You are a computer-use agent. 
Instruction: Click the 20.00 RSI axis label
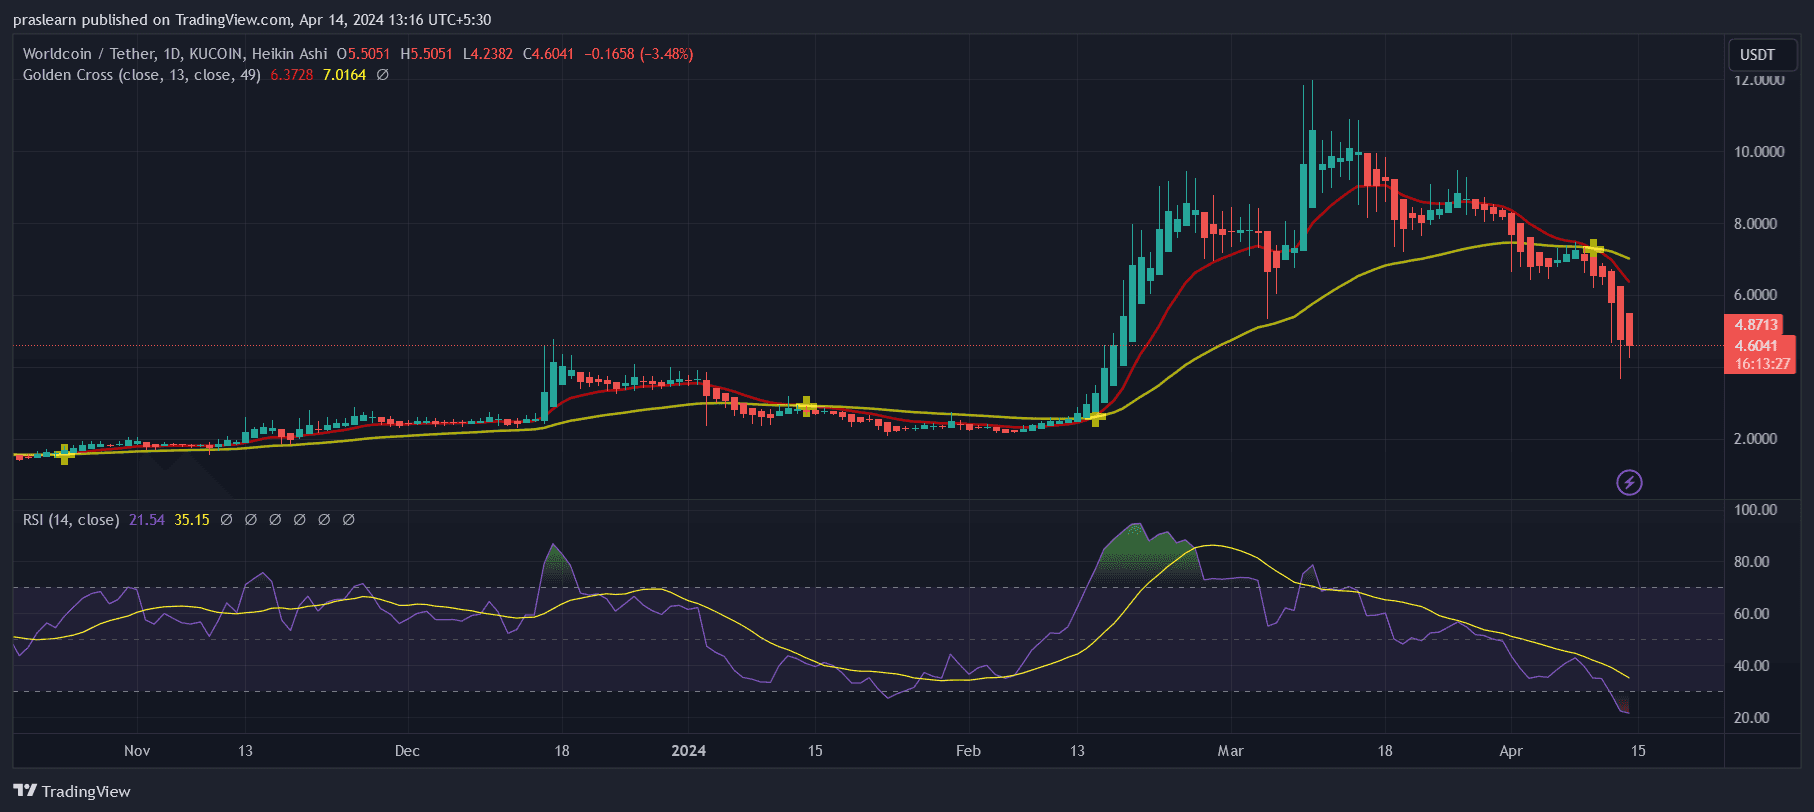(x=1751, y=718)
